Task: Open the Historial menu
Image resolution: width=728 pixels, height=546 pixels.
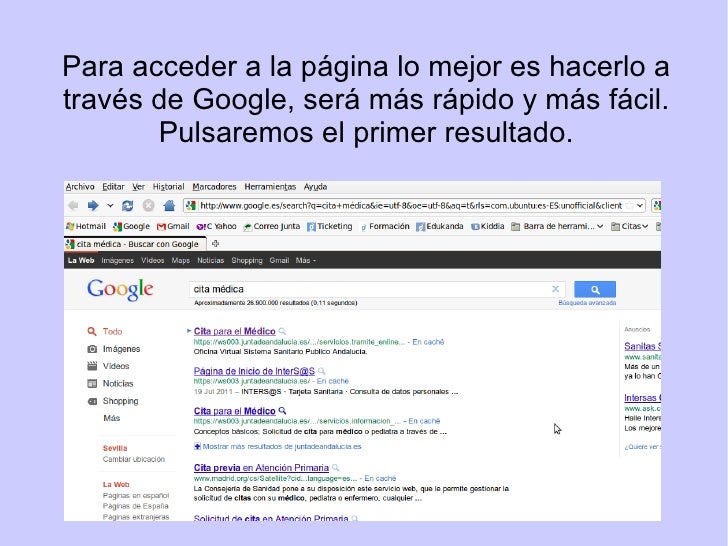Action: click(169, 187)
